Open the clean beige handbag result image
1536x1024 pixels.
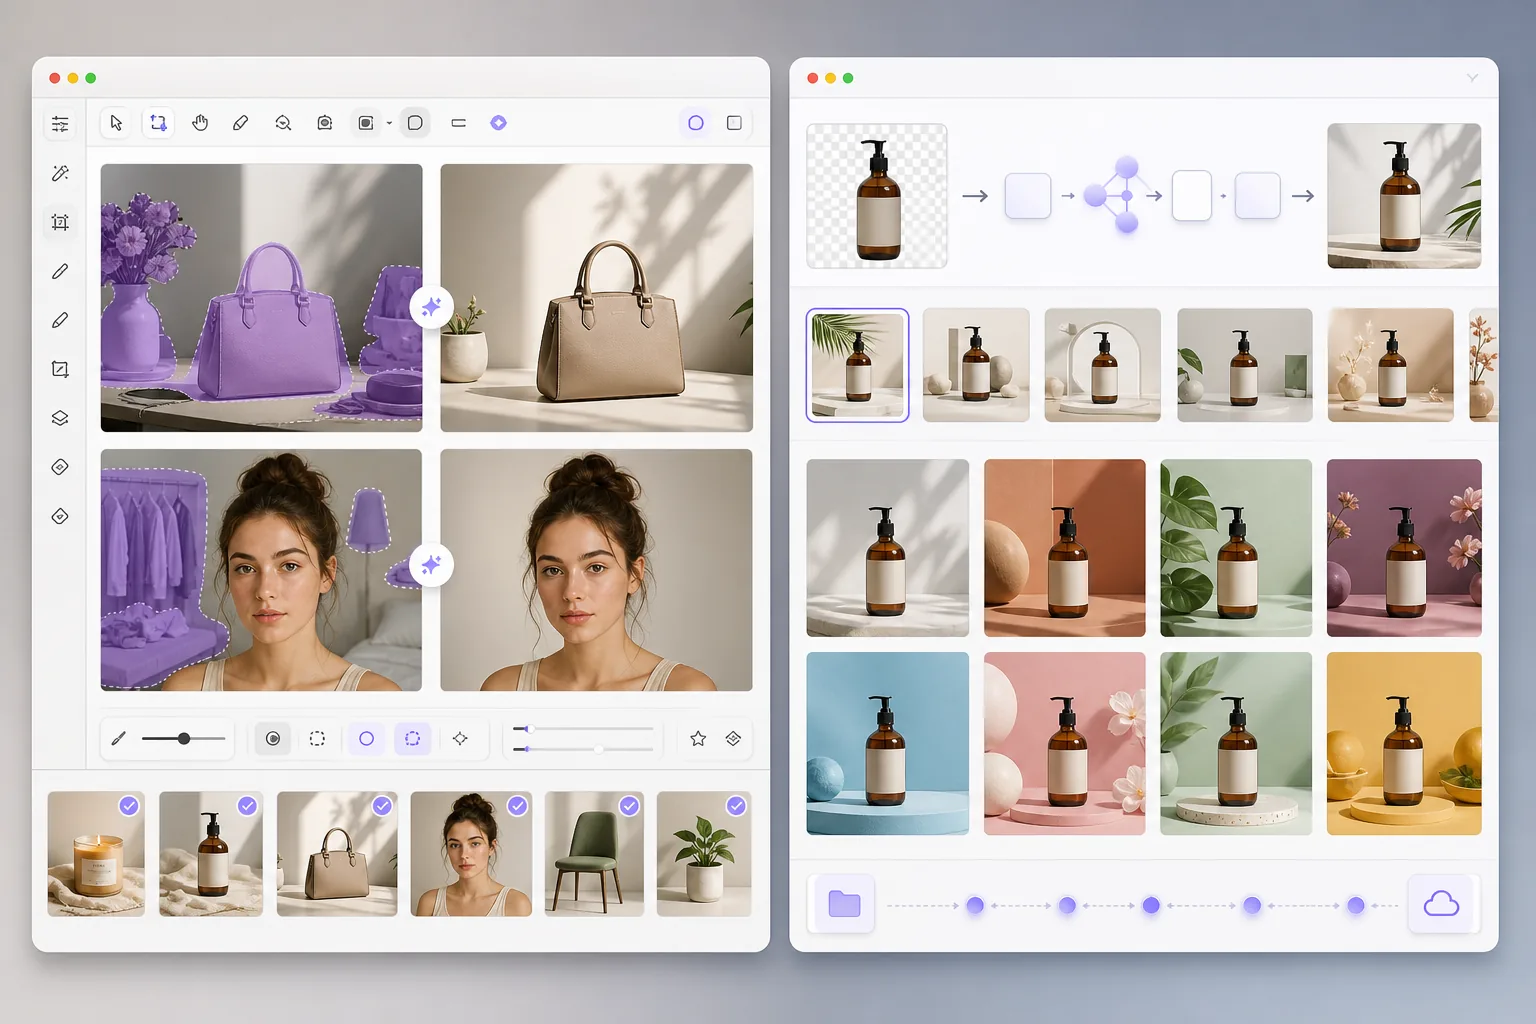(596, 298)
